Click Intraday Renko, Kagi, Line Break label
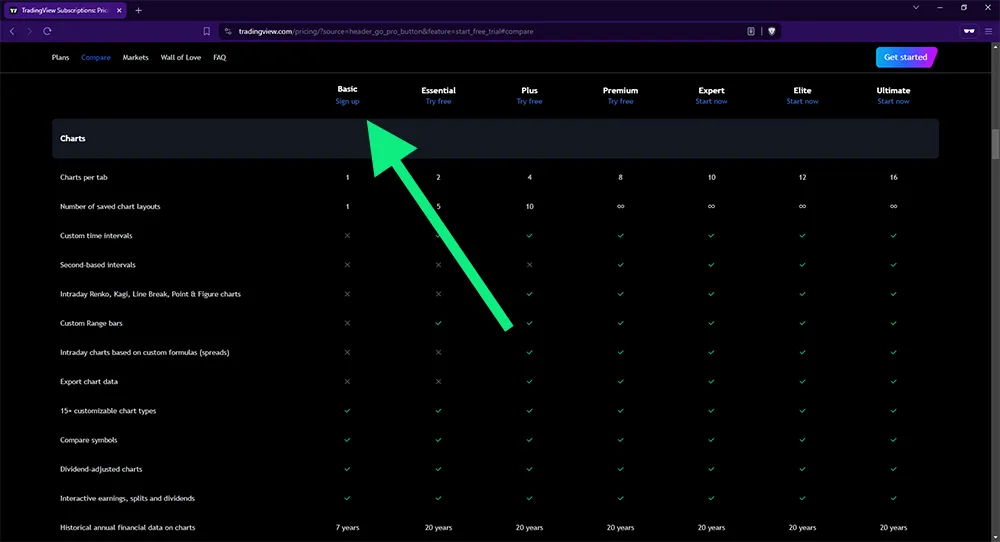The width and height of the screenshot is (1000, 542). (150, 294)
